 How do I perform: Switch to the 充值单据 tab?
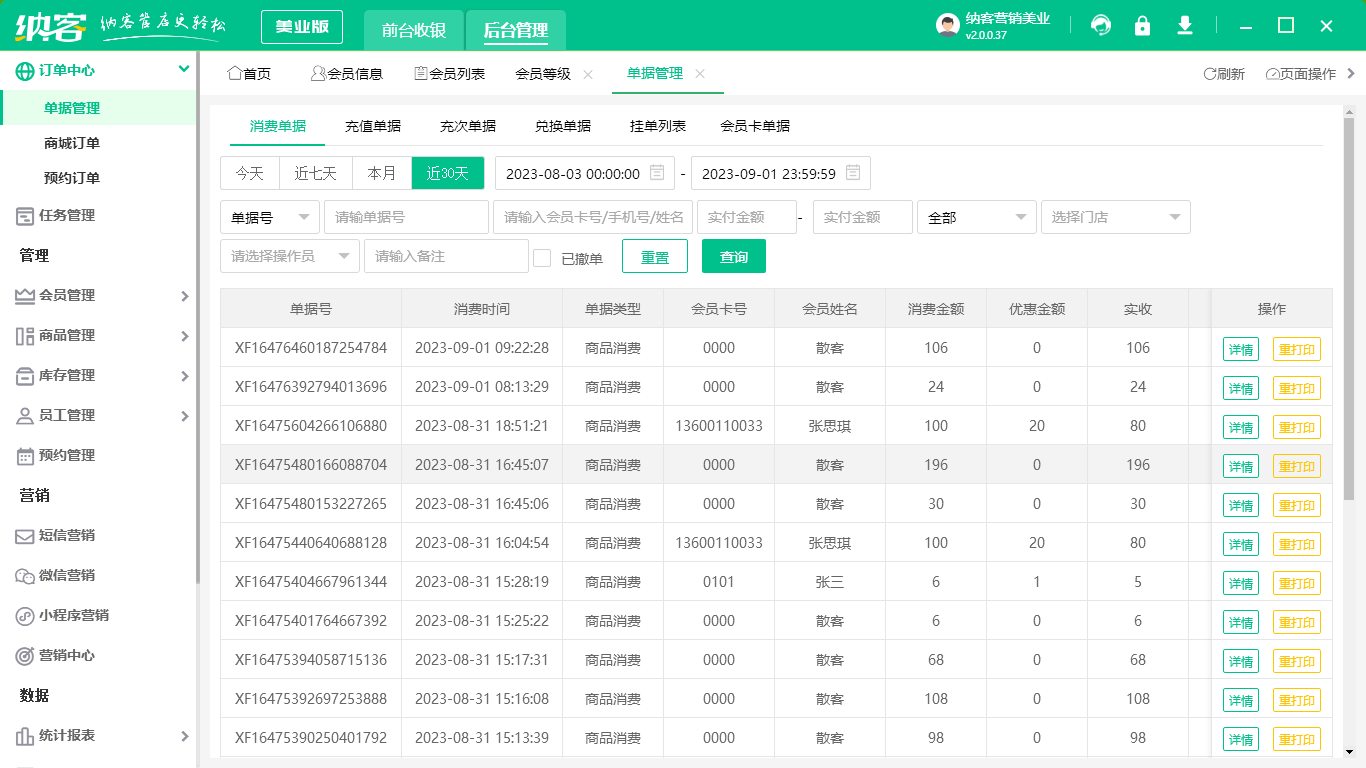pyautogui.click(x=374, y=126)
